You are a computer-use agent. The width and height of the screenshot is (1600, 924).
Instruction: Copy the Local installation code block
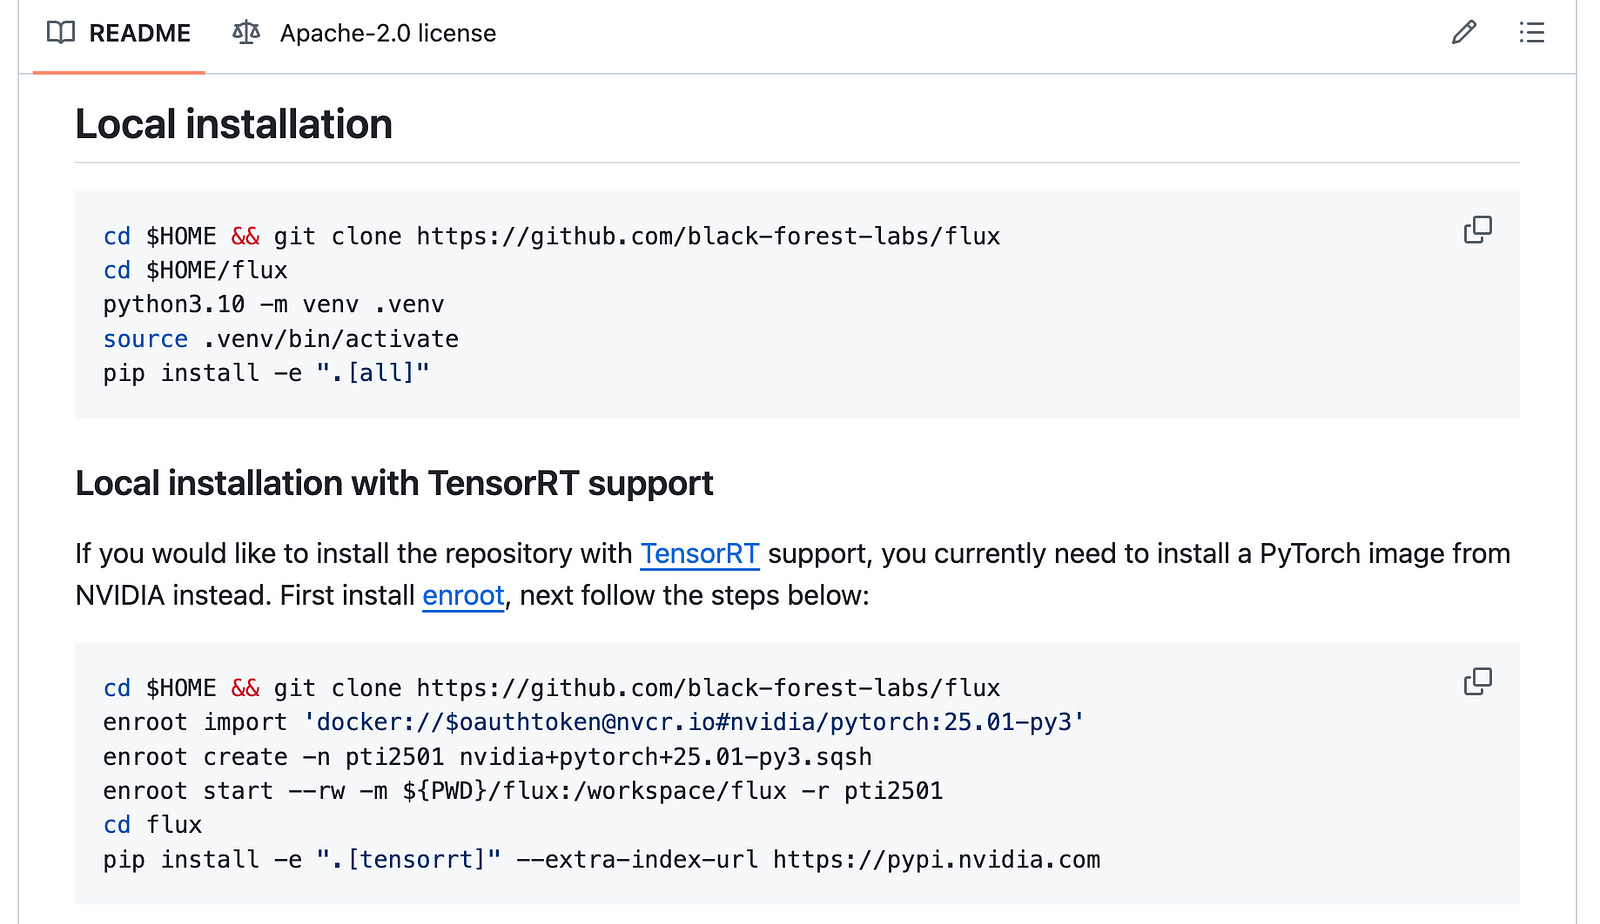point(1478,229)
